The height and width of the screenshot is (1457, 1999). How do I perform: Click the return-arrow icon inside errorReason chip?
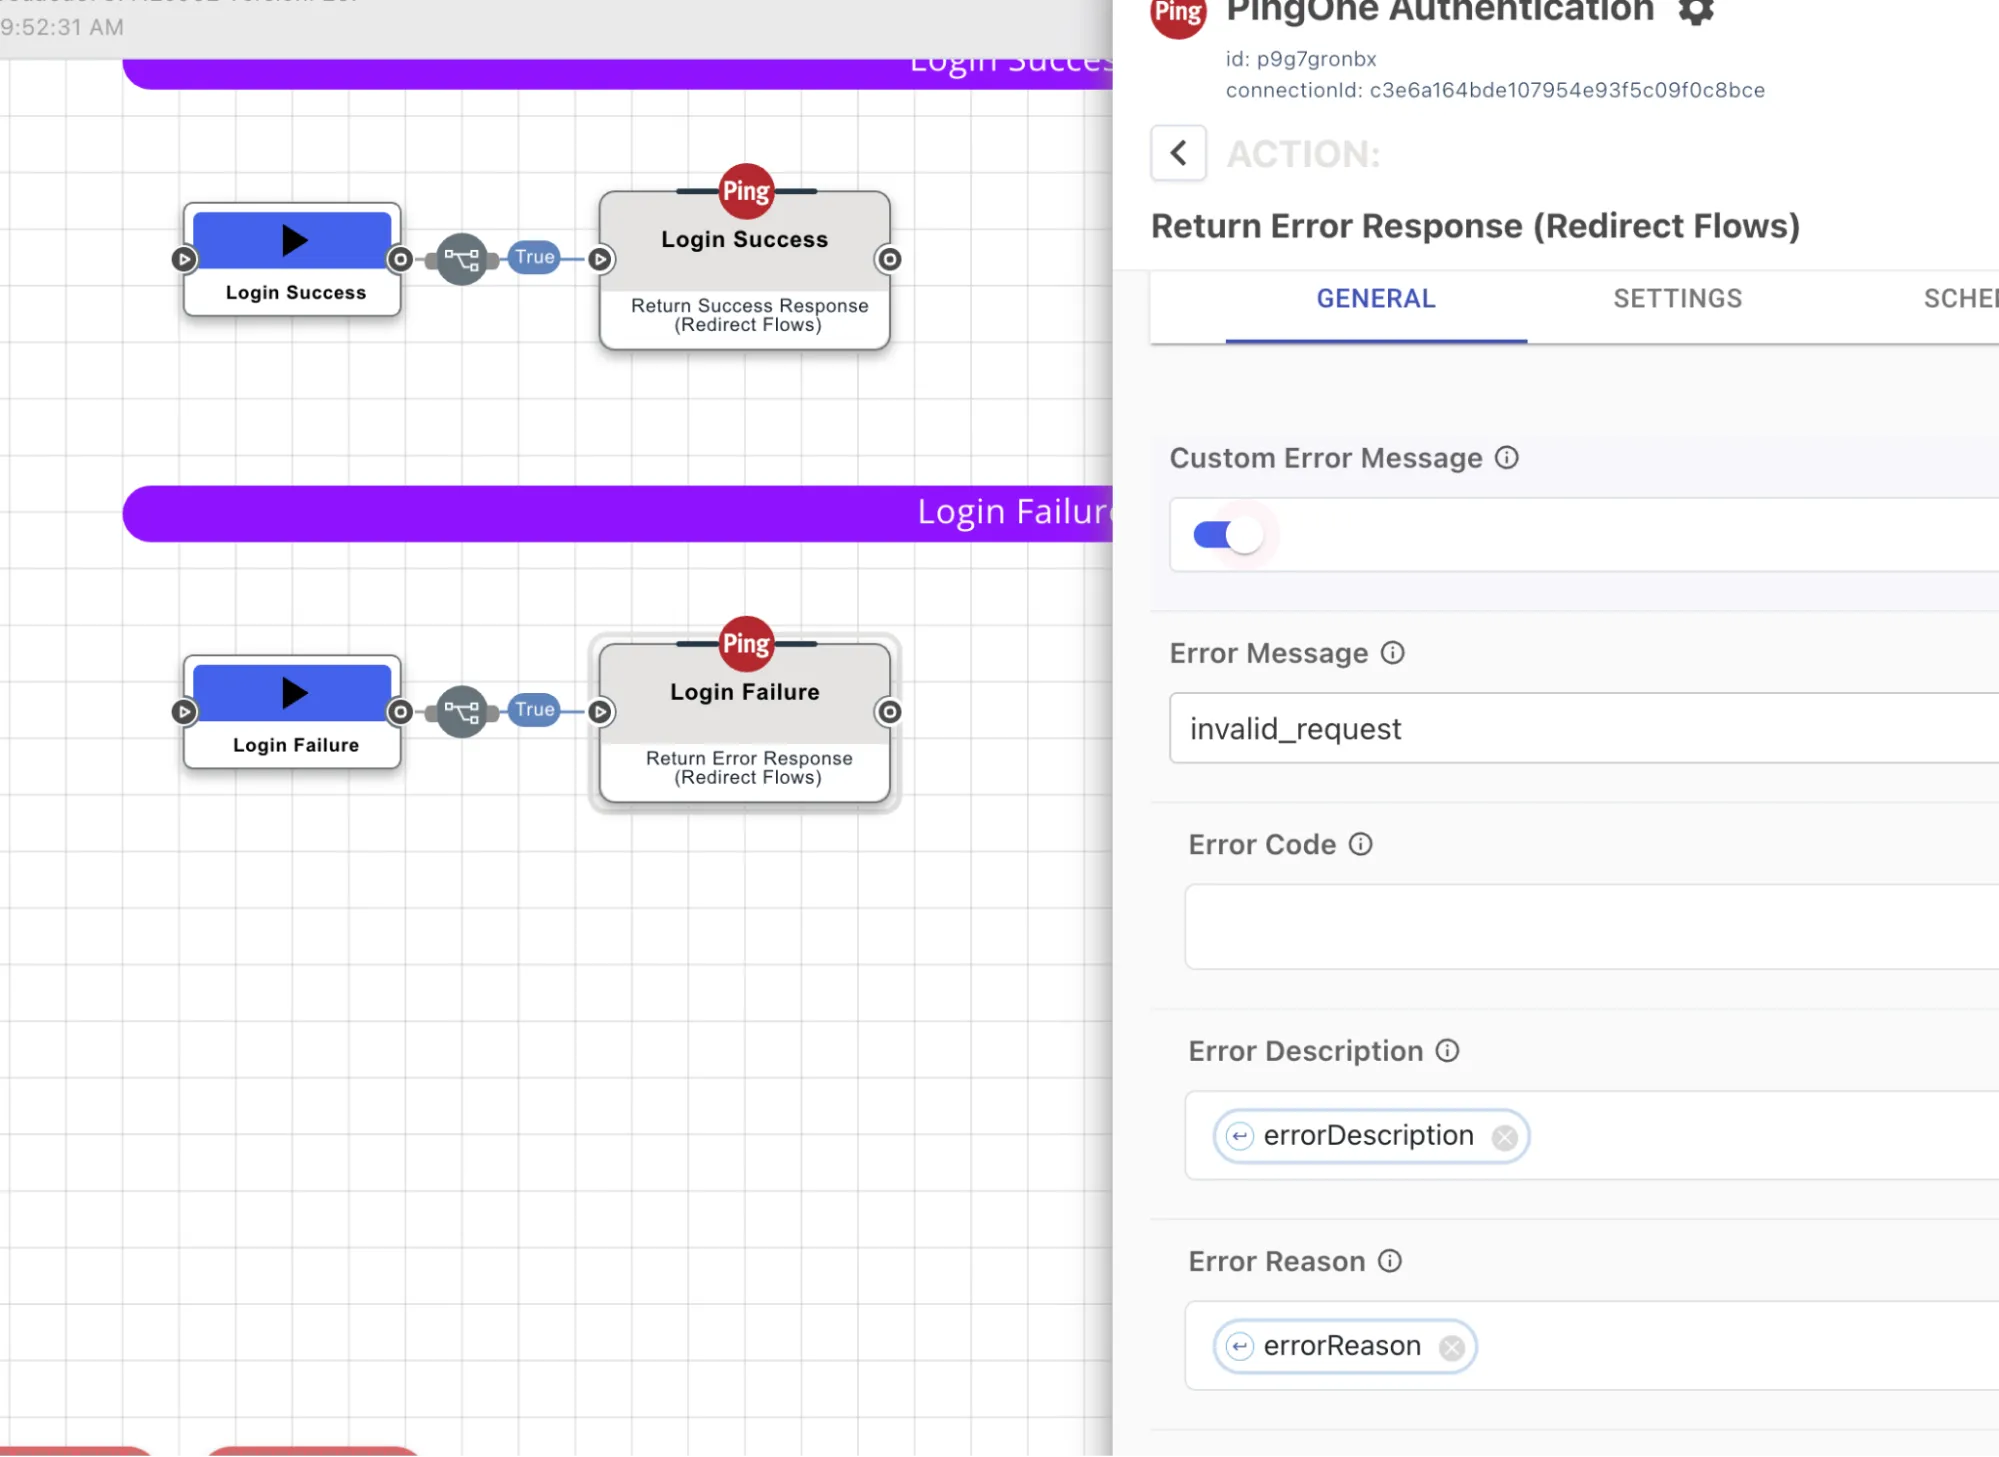(1240, 1347)
